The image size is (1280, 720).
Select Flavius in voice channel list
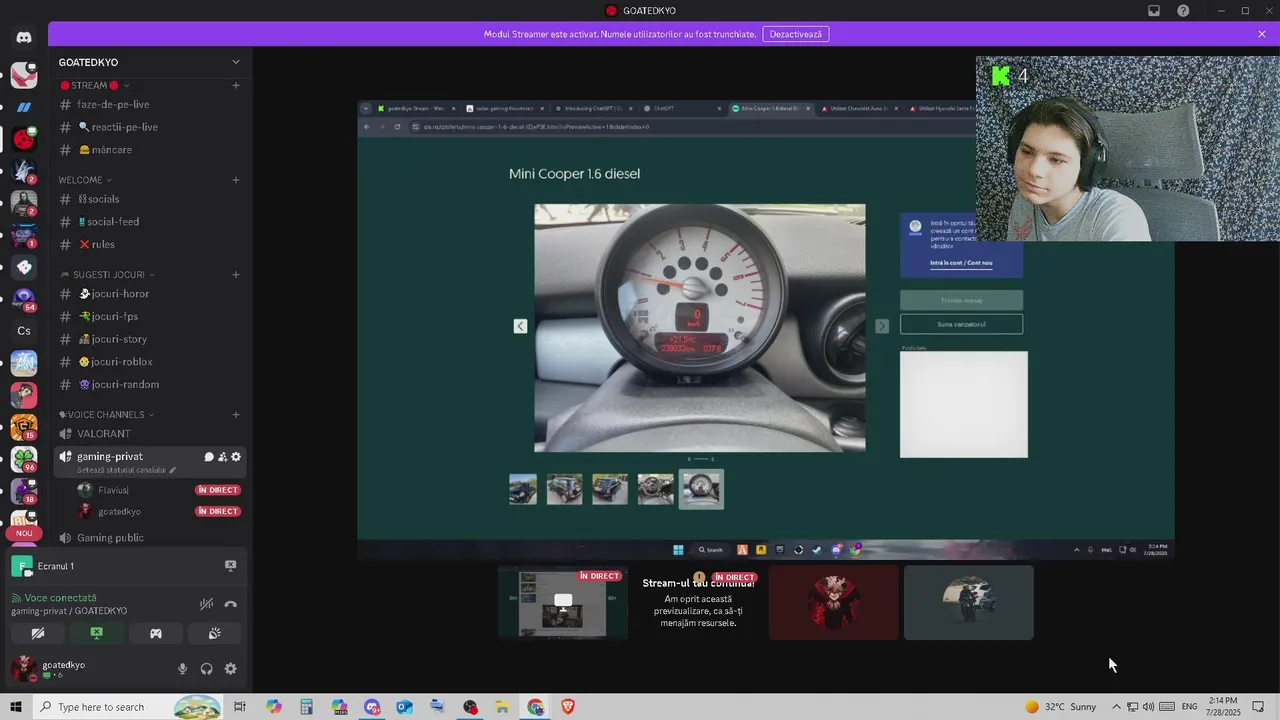pyautogui.click(x=159, y=490)
